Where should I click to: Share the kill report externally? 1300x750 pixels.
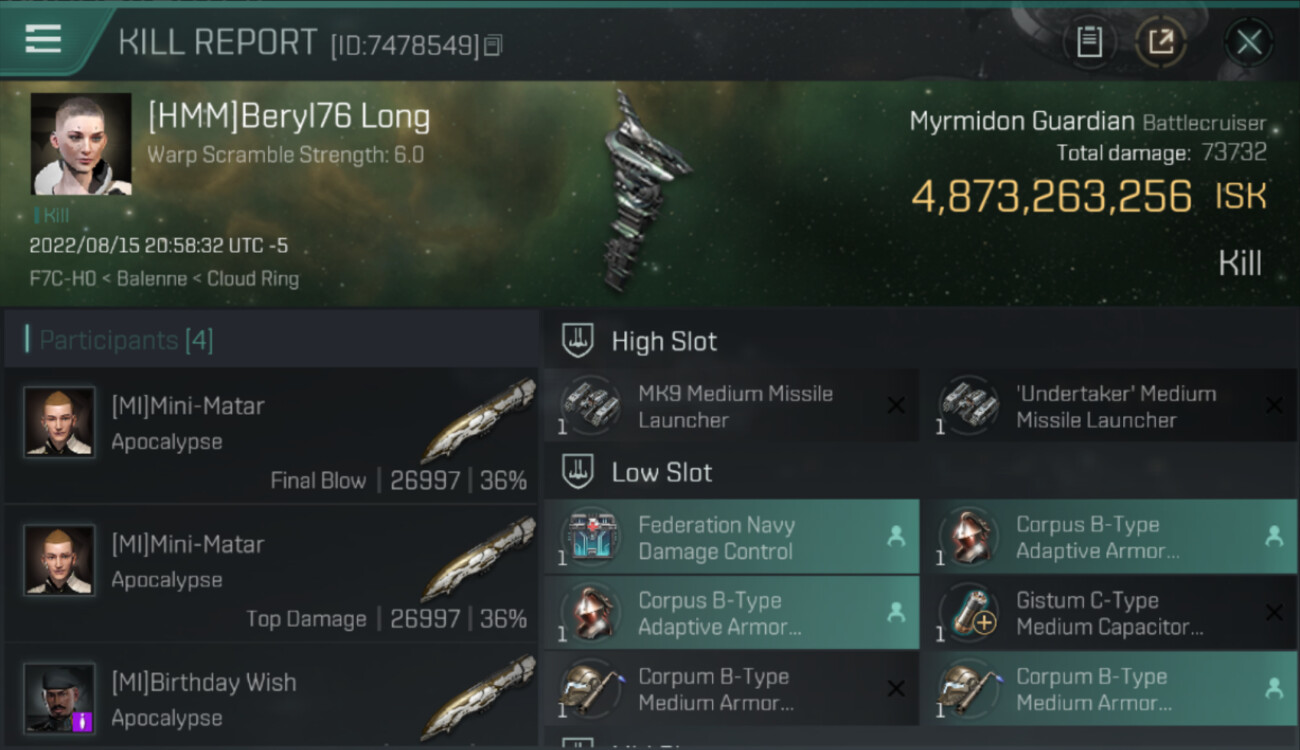[1161, 42]
